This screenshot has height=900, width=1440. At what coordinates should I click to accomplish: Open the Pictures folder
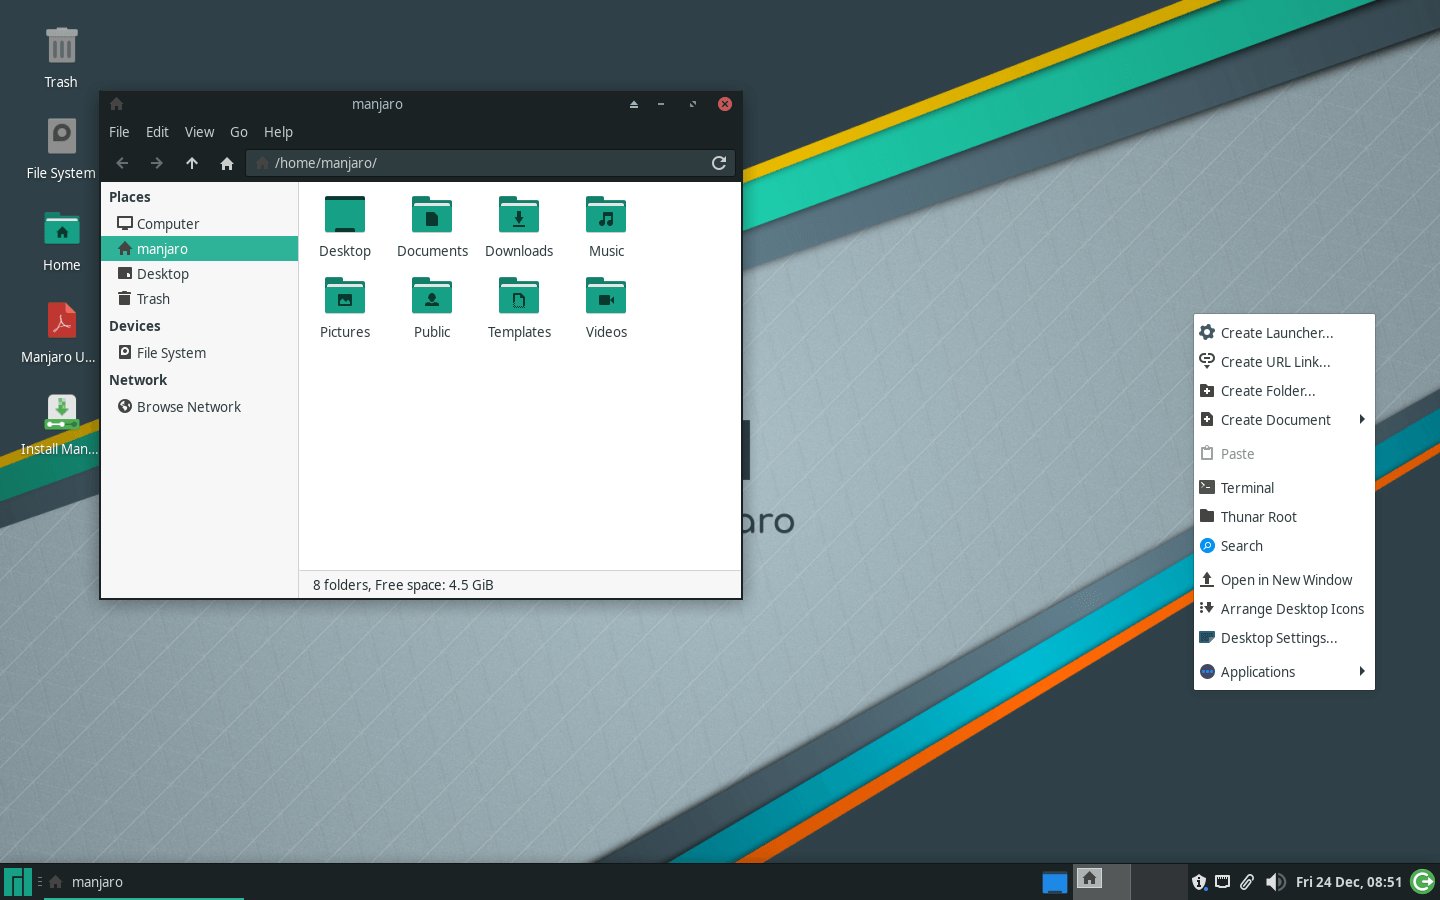[x=345, y=308]
